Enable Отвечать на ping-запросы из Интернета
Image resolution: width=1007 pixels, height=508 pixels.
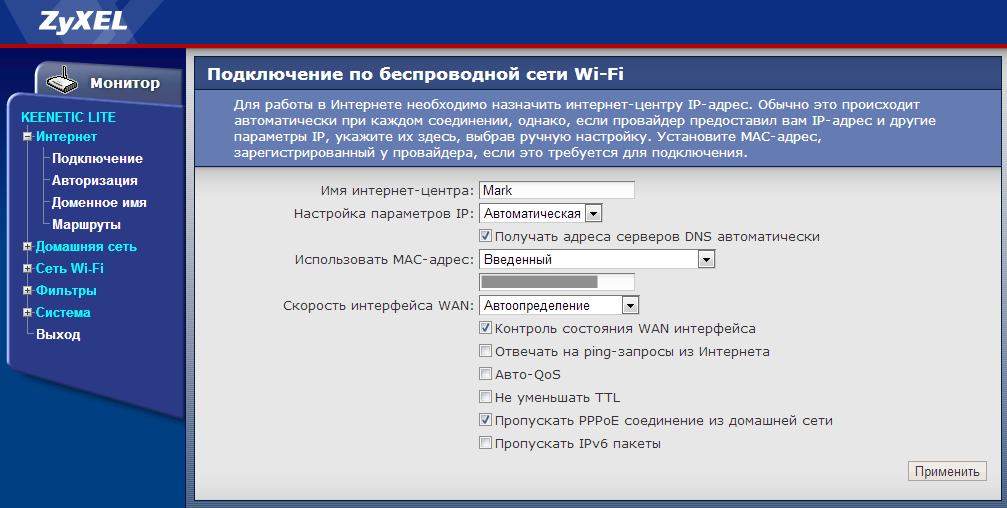pos(485,351)
